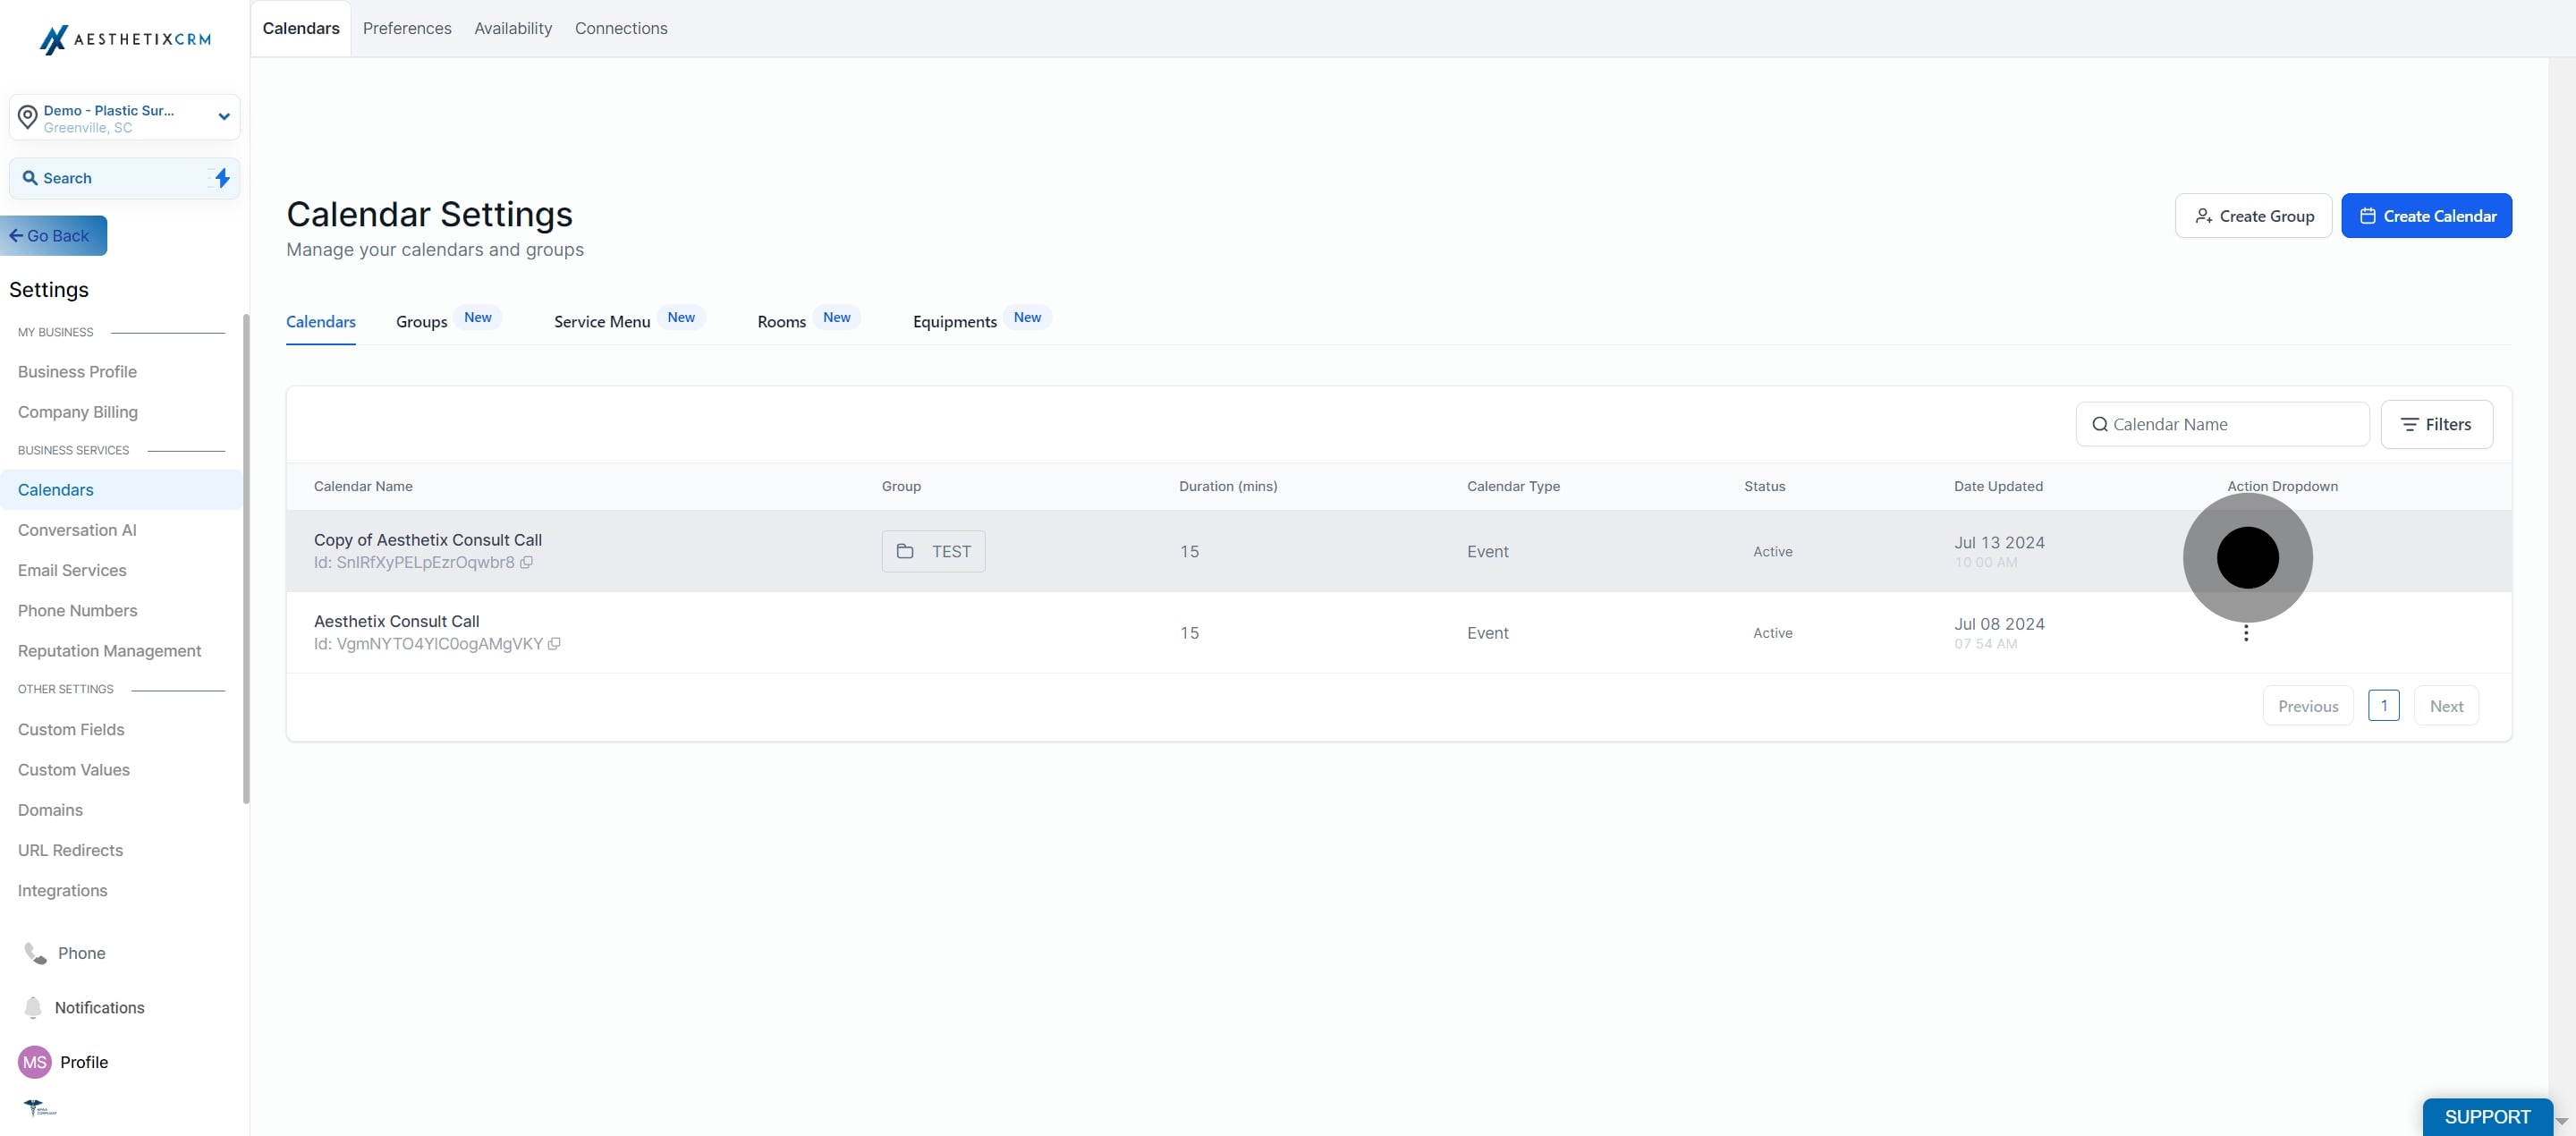2576x1136 pixels.
Task: Select the Calendars sub-tab under Calendar Settings
Action: 321,322
